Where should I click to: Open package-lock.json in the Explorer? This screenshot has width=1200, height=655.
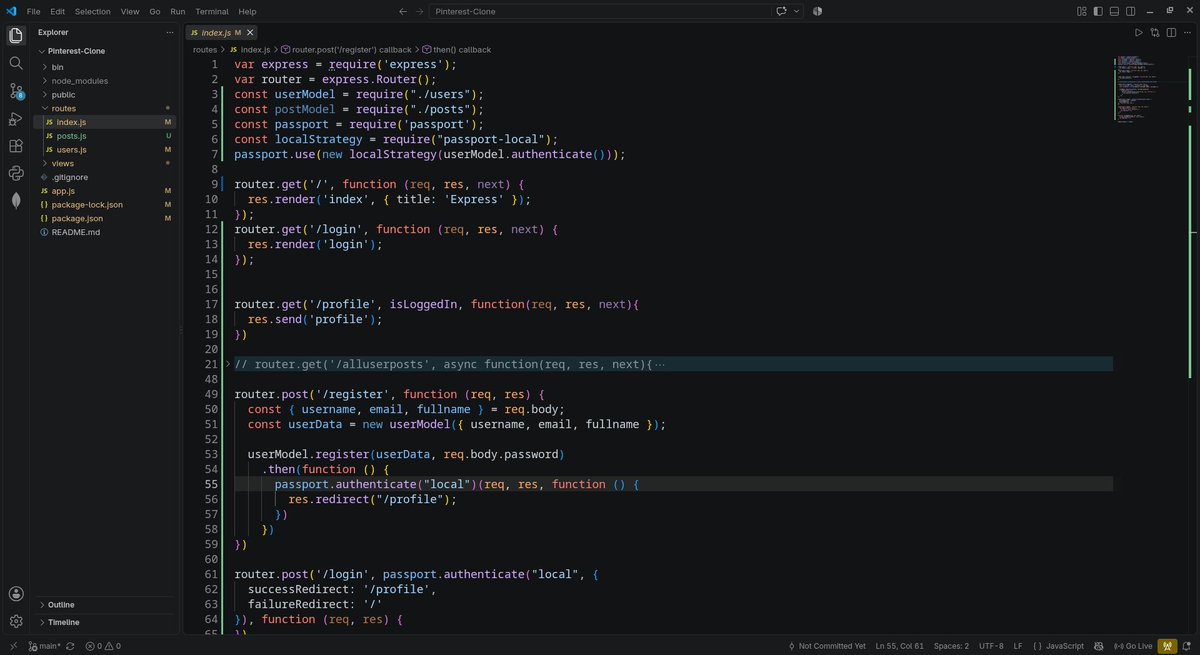coord(105,204)
